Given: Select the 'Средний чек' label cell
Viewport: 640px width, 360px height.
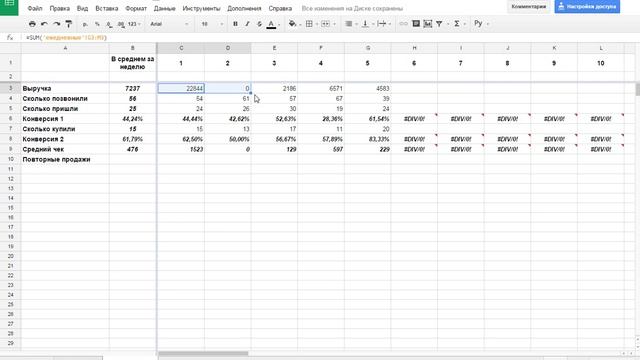Looking at the screenshot, I should pyautogui.click(x=65, y=149).
